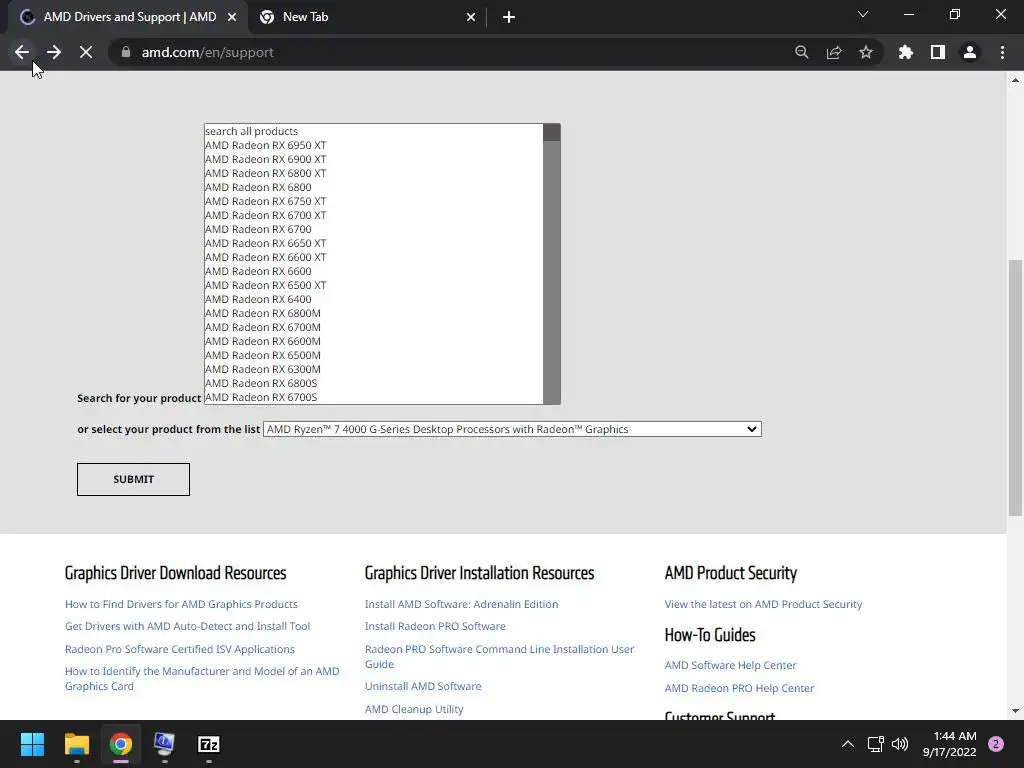
Task: Go forward with the browser forward arrow
Action: pos(54,52)
